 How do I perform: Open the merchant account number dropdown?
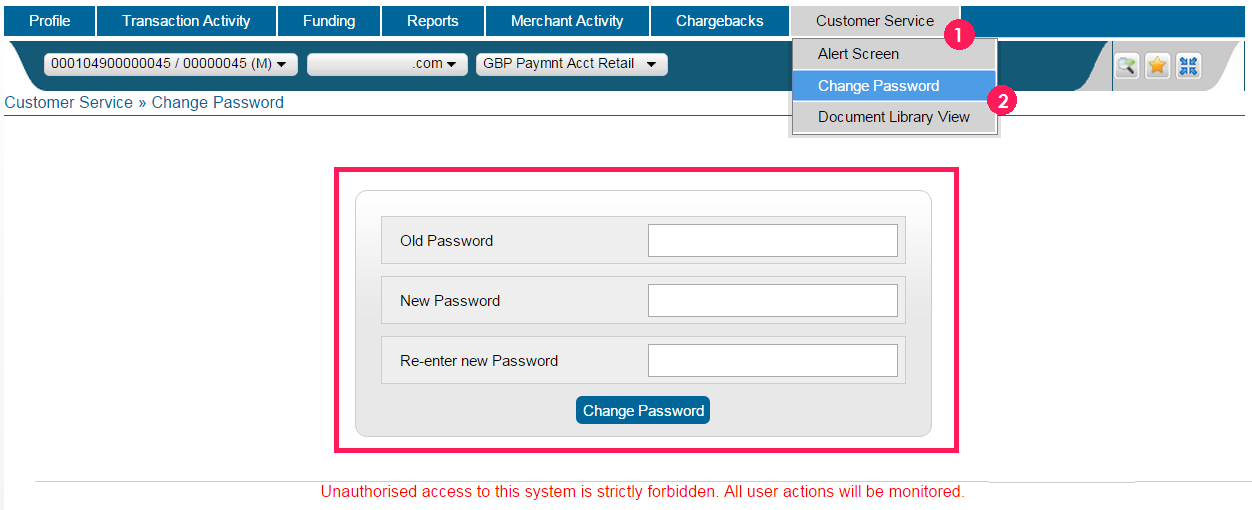tap(170, 64)
